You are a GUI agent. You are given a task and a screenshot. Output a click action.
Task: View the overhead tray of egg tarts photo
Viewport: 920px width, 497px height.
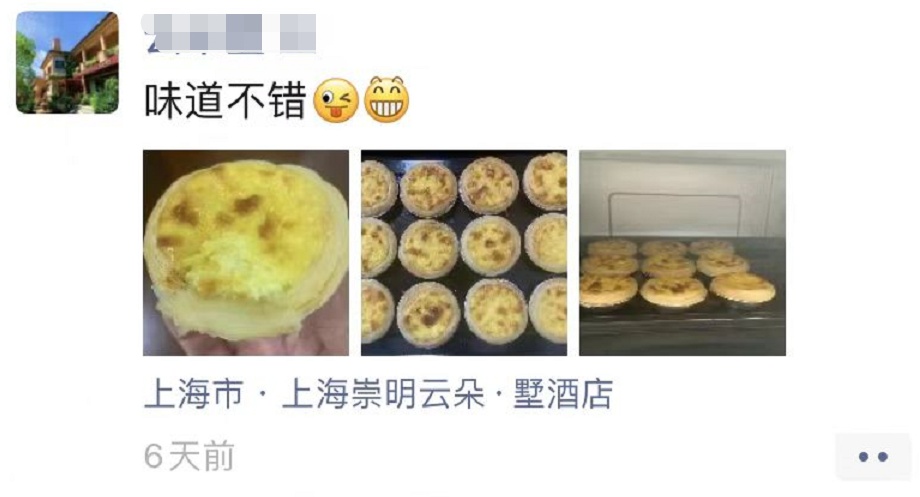(x=464, y=253)
